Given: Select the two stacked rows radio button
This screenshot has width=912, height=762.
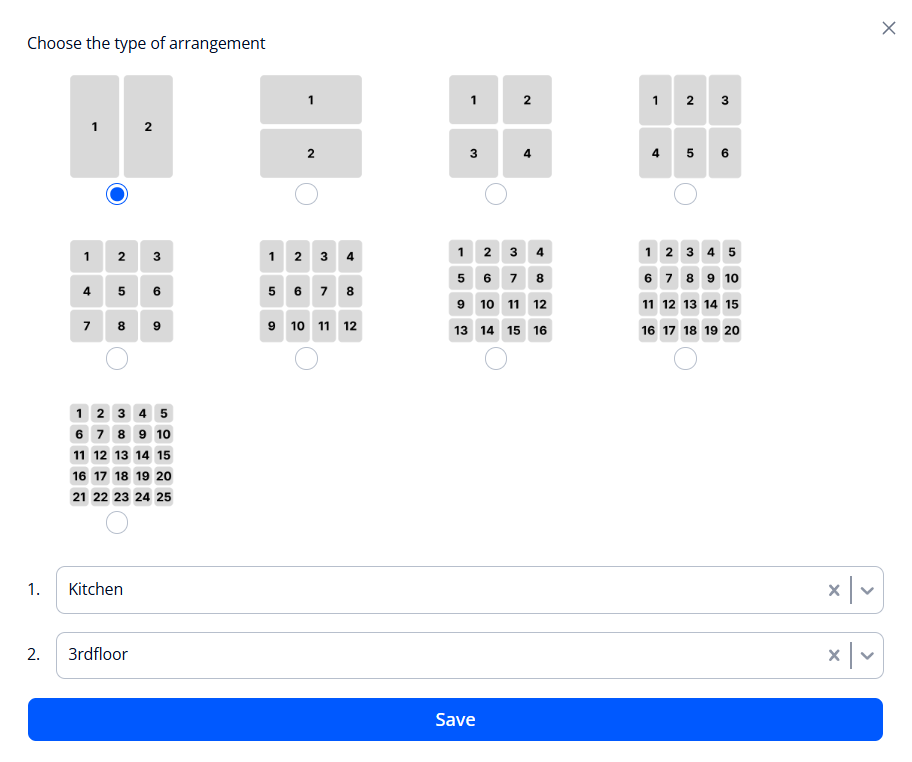Looking at the screenshot, I should pos(307,195).
